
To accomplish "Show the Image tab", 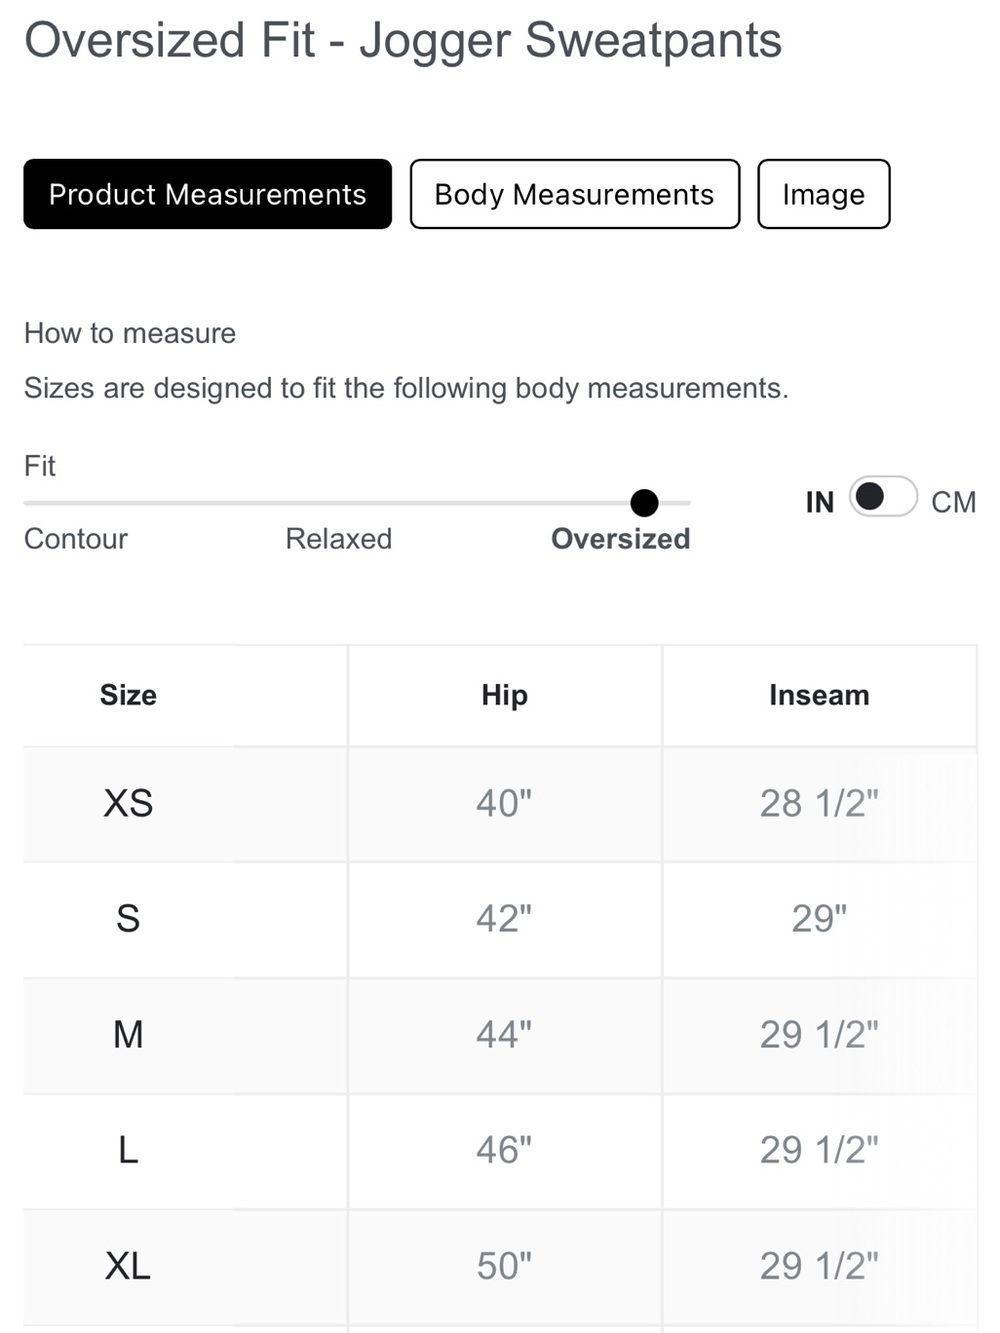I will point(823,194).
